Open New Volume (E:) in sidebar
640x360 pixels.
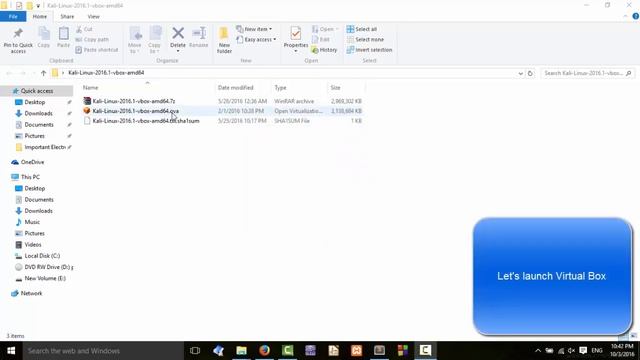click(45, 278)
